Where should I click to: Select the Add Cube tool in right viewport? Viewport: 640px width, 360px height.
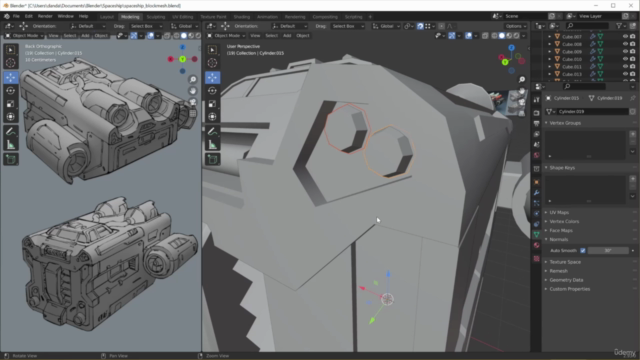tap(212, 159)
